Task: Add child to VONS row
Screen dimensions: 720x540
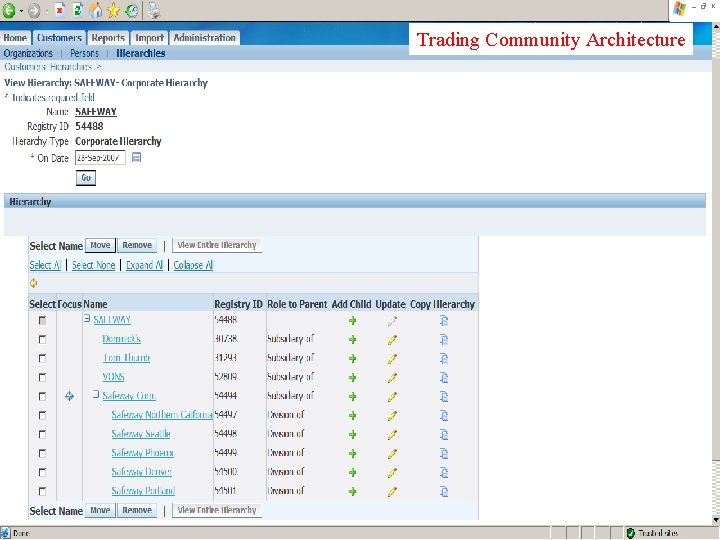Action: (x=352, y=377)
